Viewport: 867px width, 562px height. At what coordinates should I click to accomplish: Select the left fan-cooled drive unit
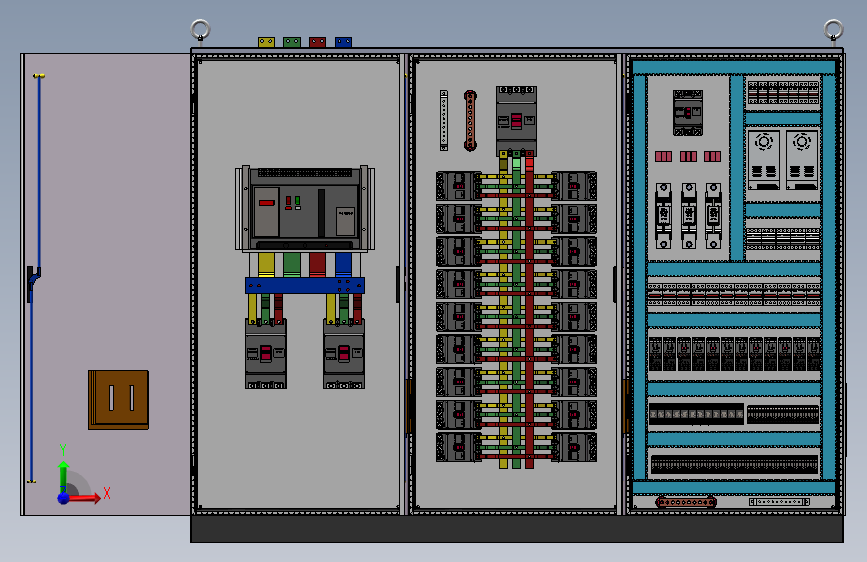764,160
